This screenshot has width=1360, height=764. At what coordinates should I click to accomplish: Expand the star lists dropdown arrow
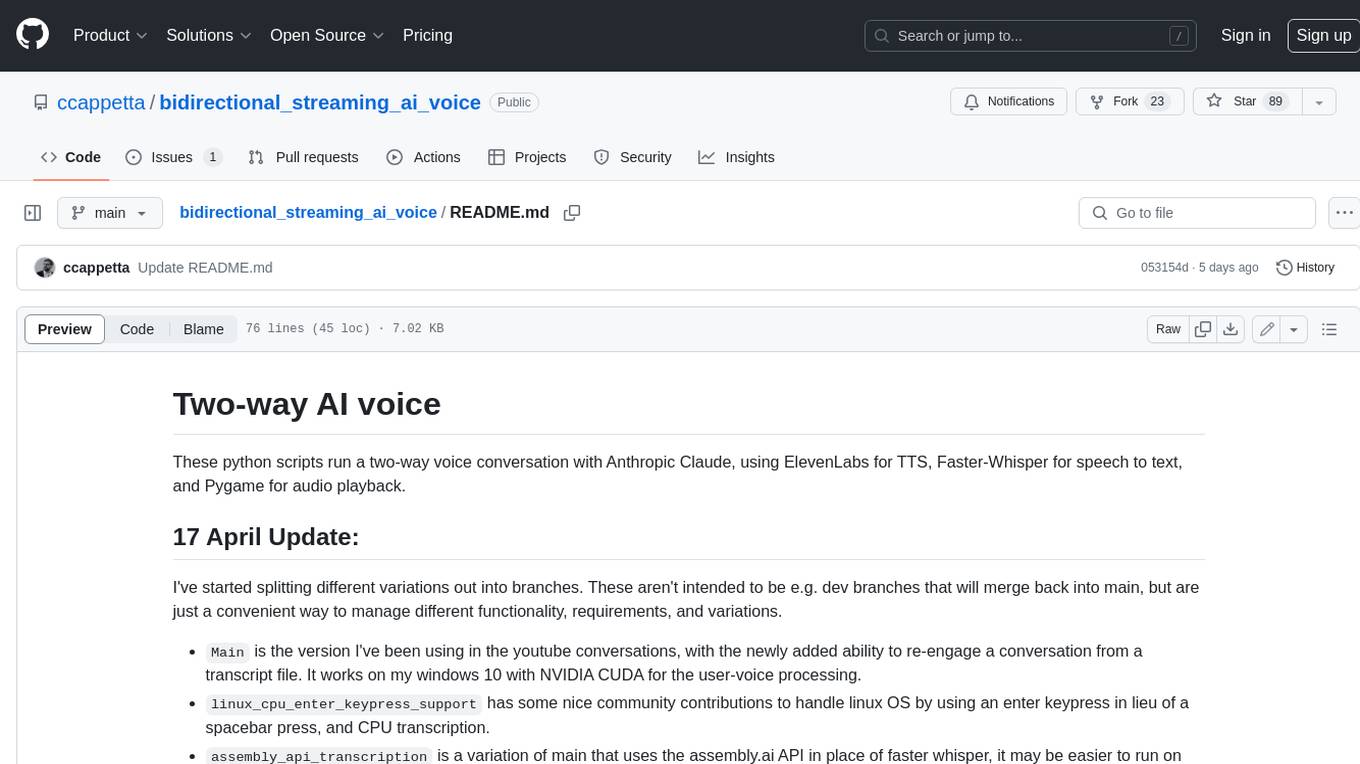(1319, 102)
